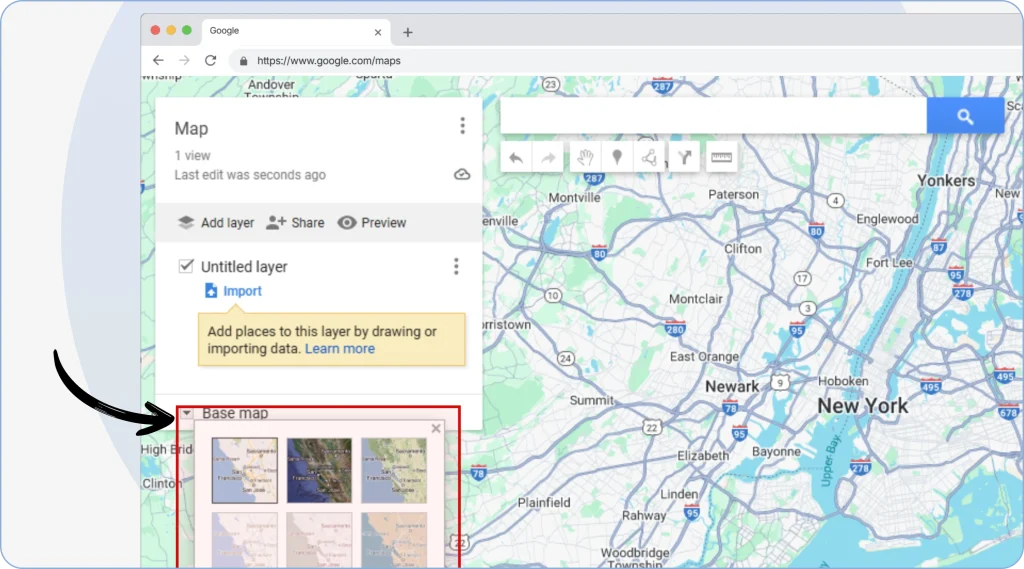Choose the Satellite base map thumbnail
Viewport: 1024px width, 569px height.
tap(319, 470)
